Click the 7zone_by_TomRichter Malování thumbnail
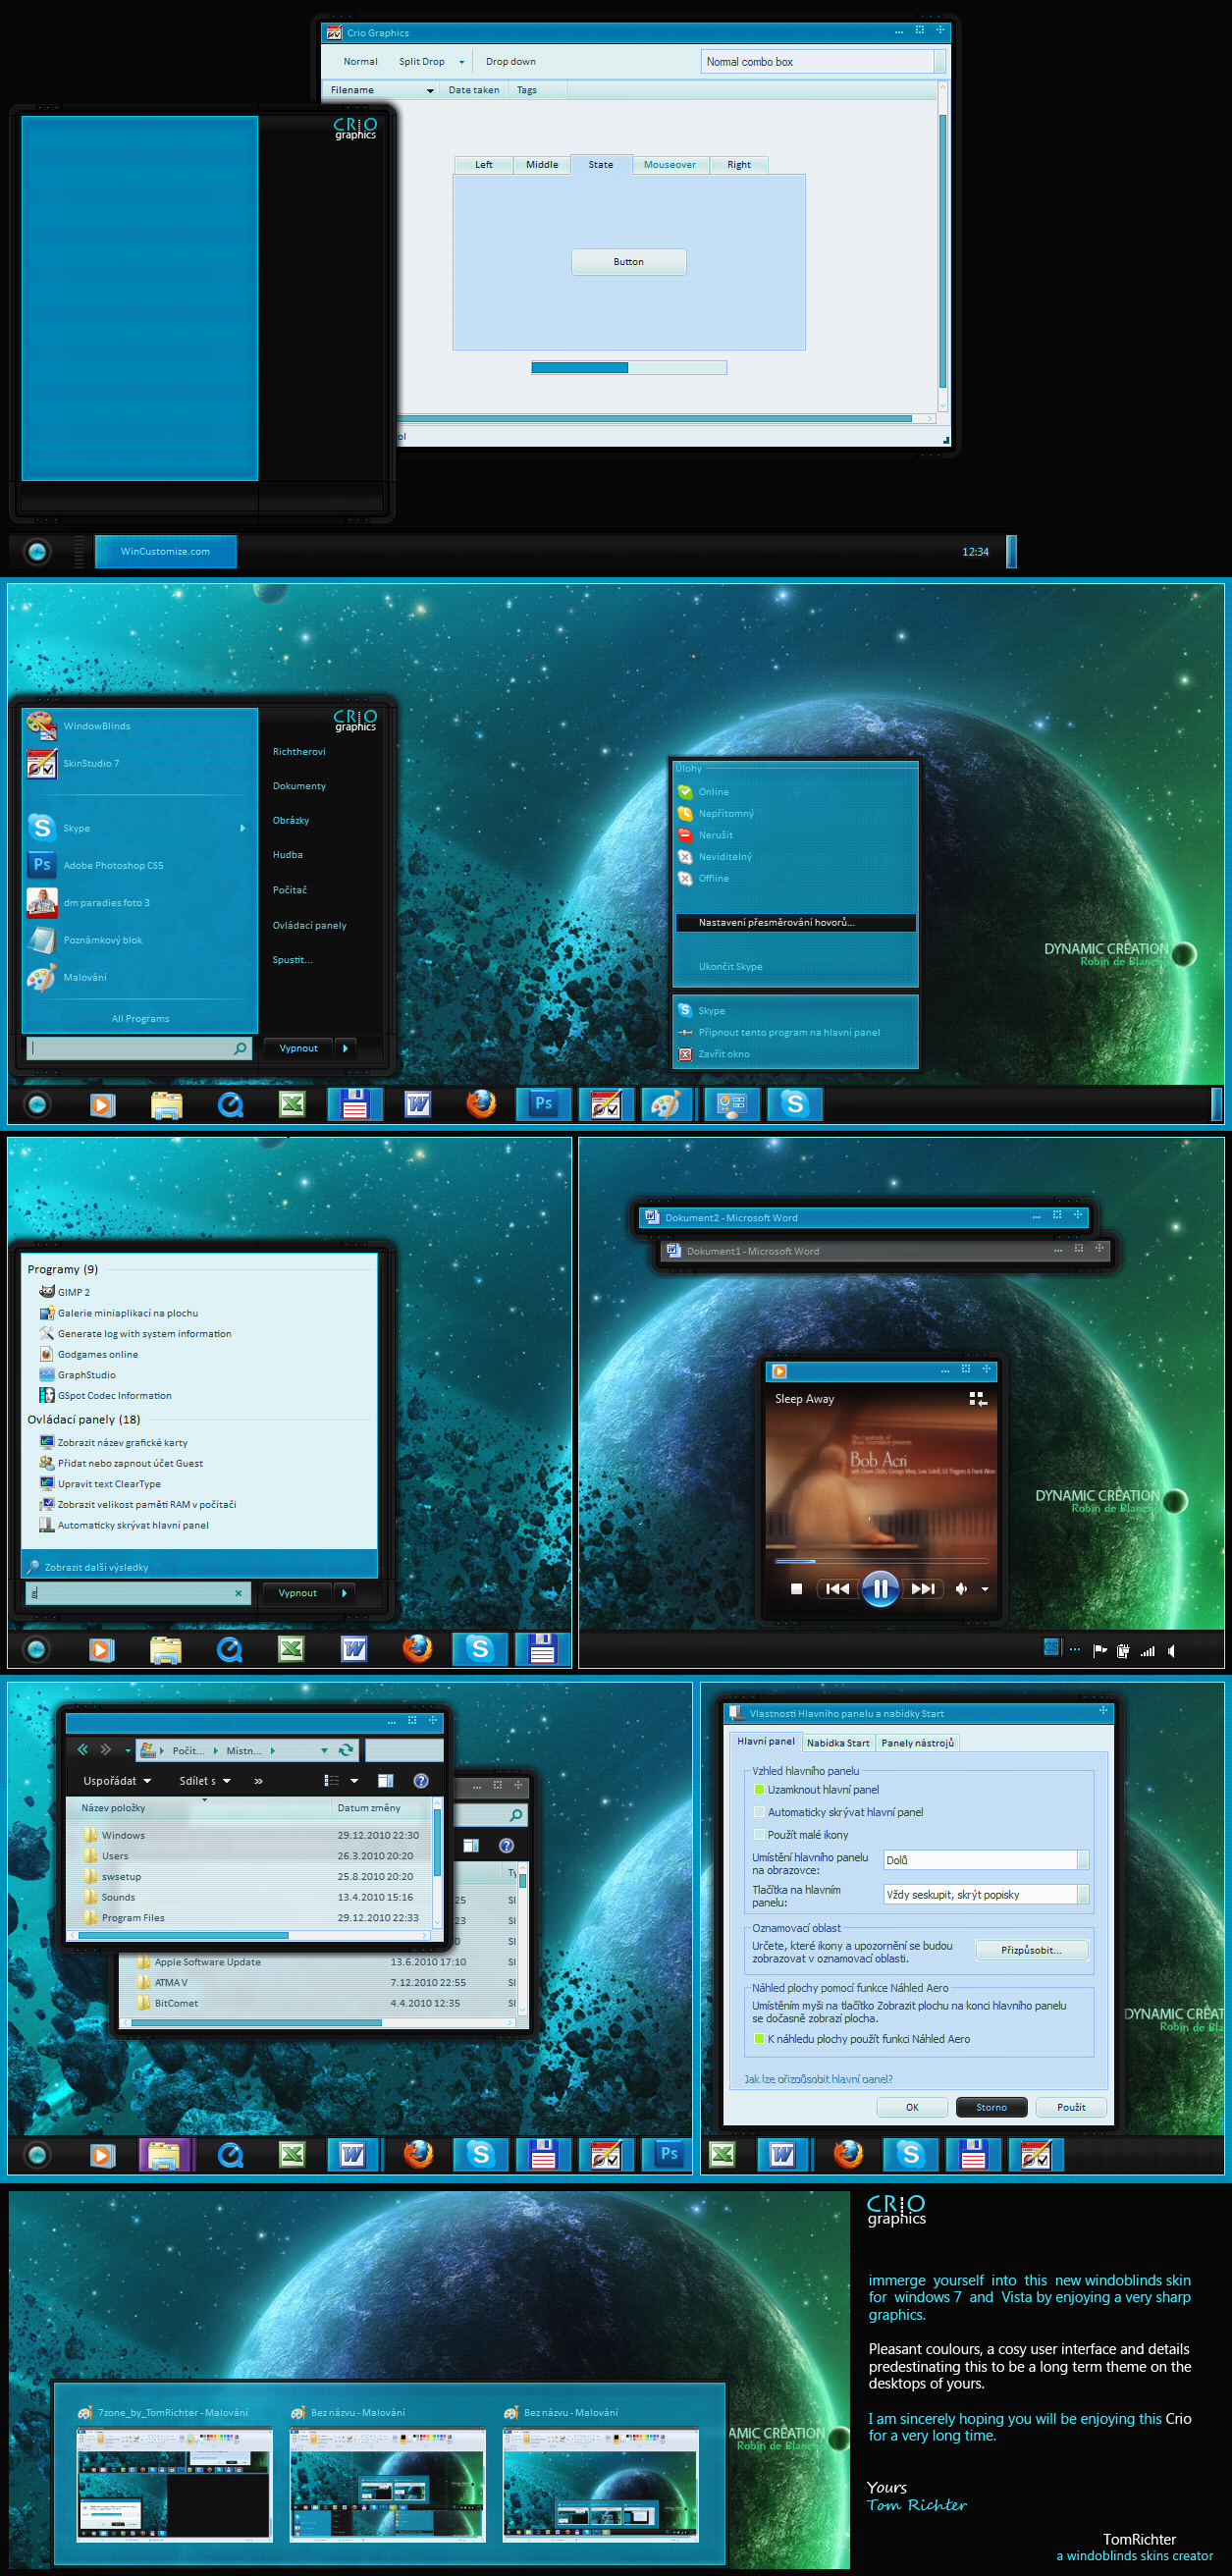Screen dimensions: 1232x2576 (x=174, y=2485)
